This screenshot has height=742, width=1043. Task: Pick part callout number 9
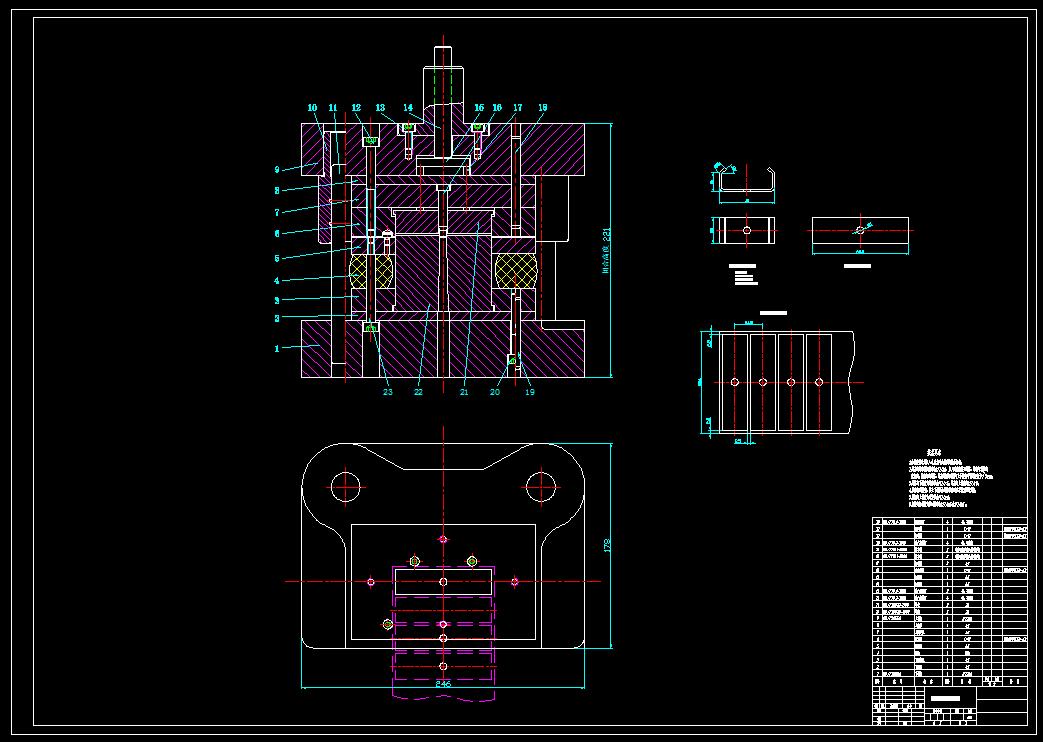tap(277, 170)
